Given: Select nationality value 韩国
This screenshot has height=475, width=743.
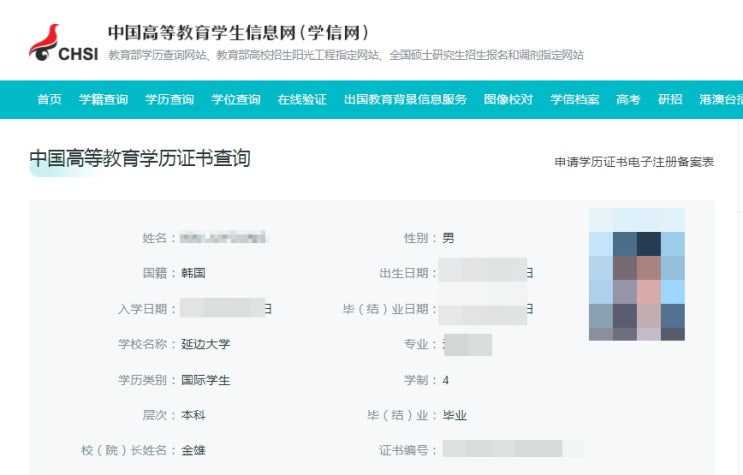Looking at the screenshot, I should coord(193,273).
